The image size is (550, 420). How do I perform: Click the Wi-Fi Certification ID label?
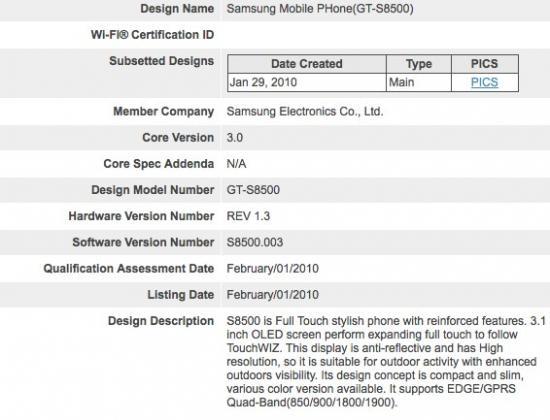[x=152, y=35]
